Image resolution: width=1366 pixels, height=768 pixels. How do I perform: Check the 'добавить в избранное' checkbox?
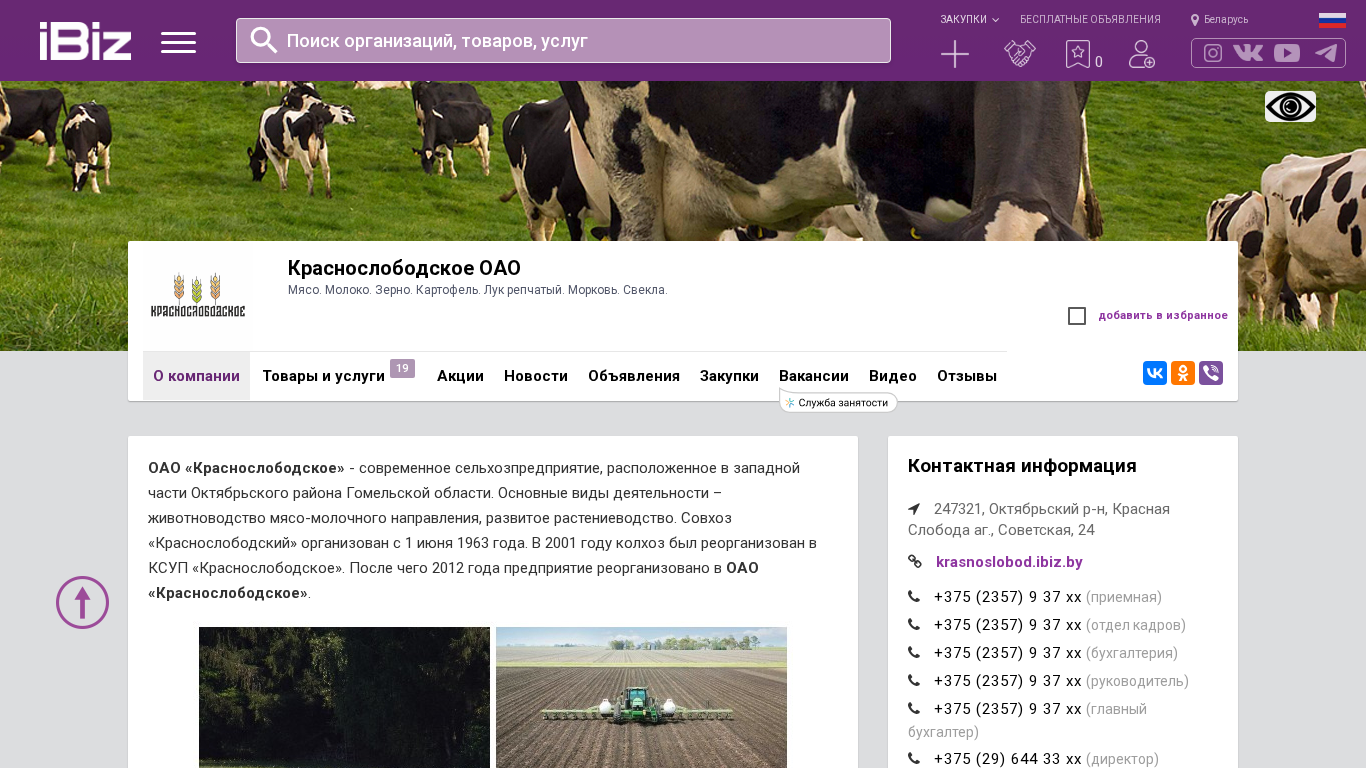(1077, 316)
